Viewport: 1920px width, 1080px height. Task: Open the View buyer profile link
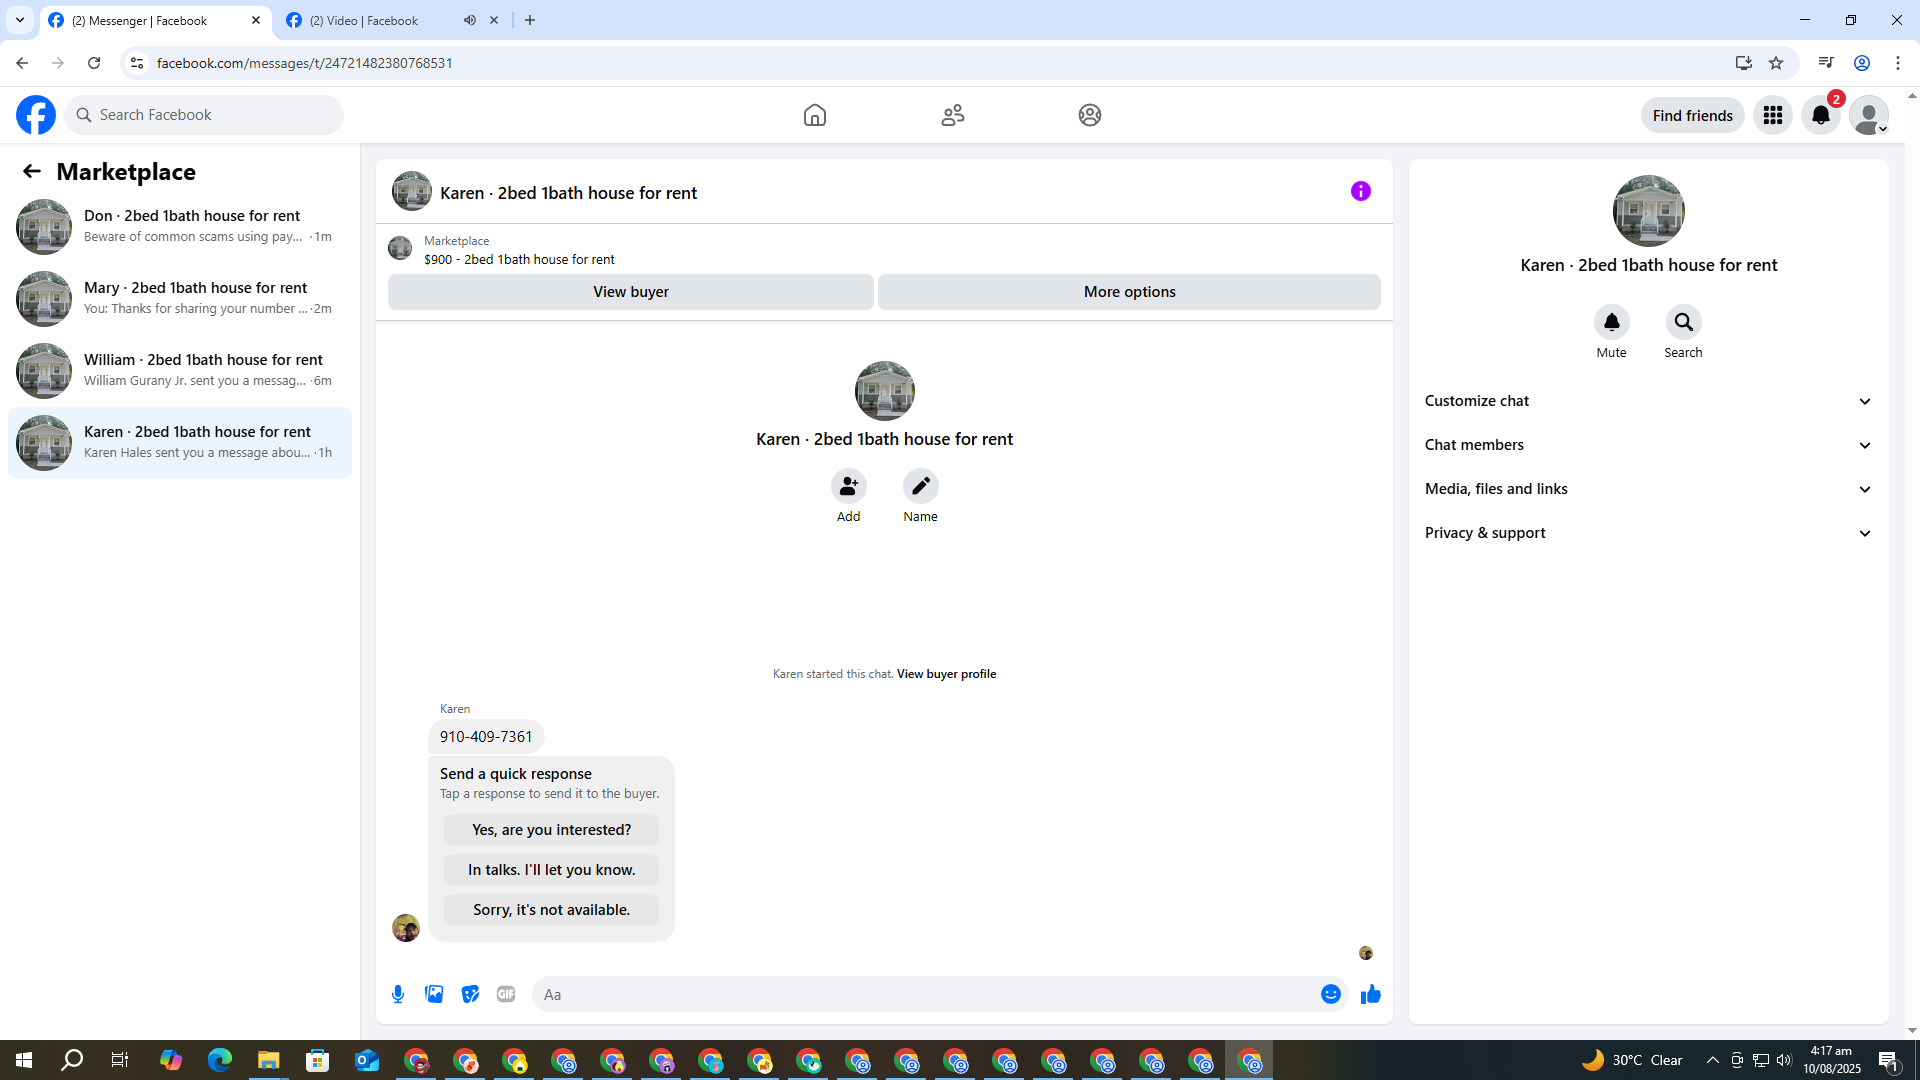tap(947, 674)
